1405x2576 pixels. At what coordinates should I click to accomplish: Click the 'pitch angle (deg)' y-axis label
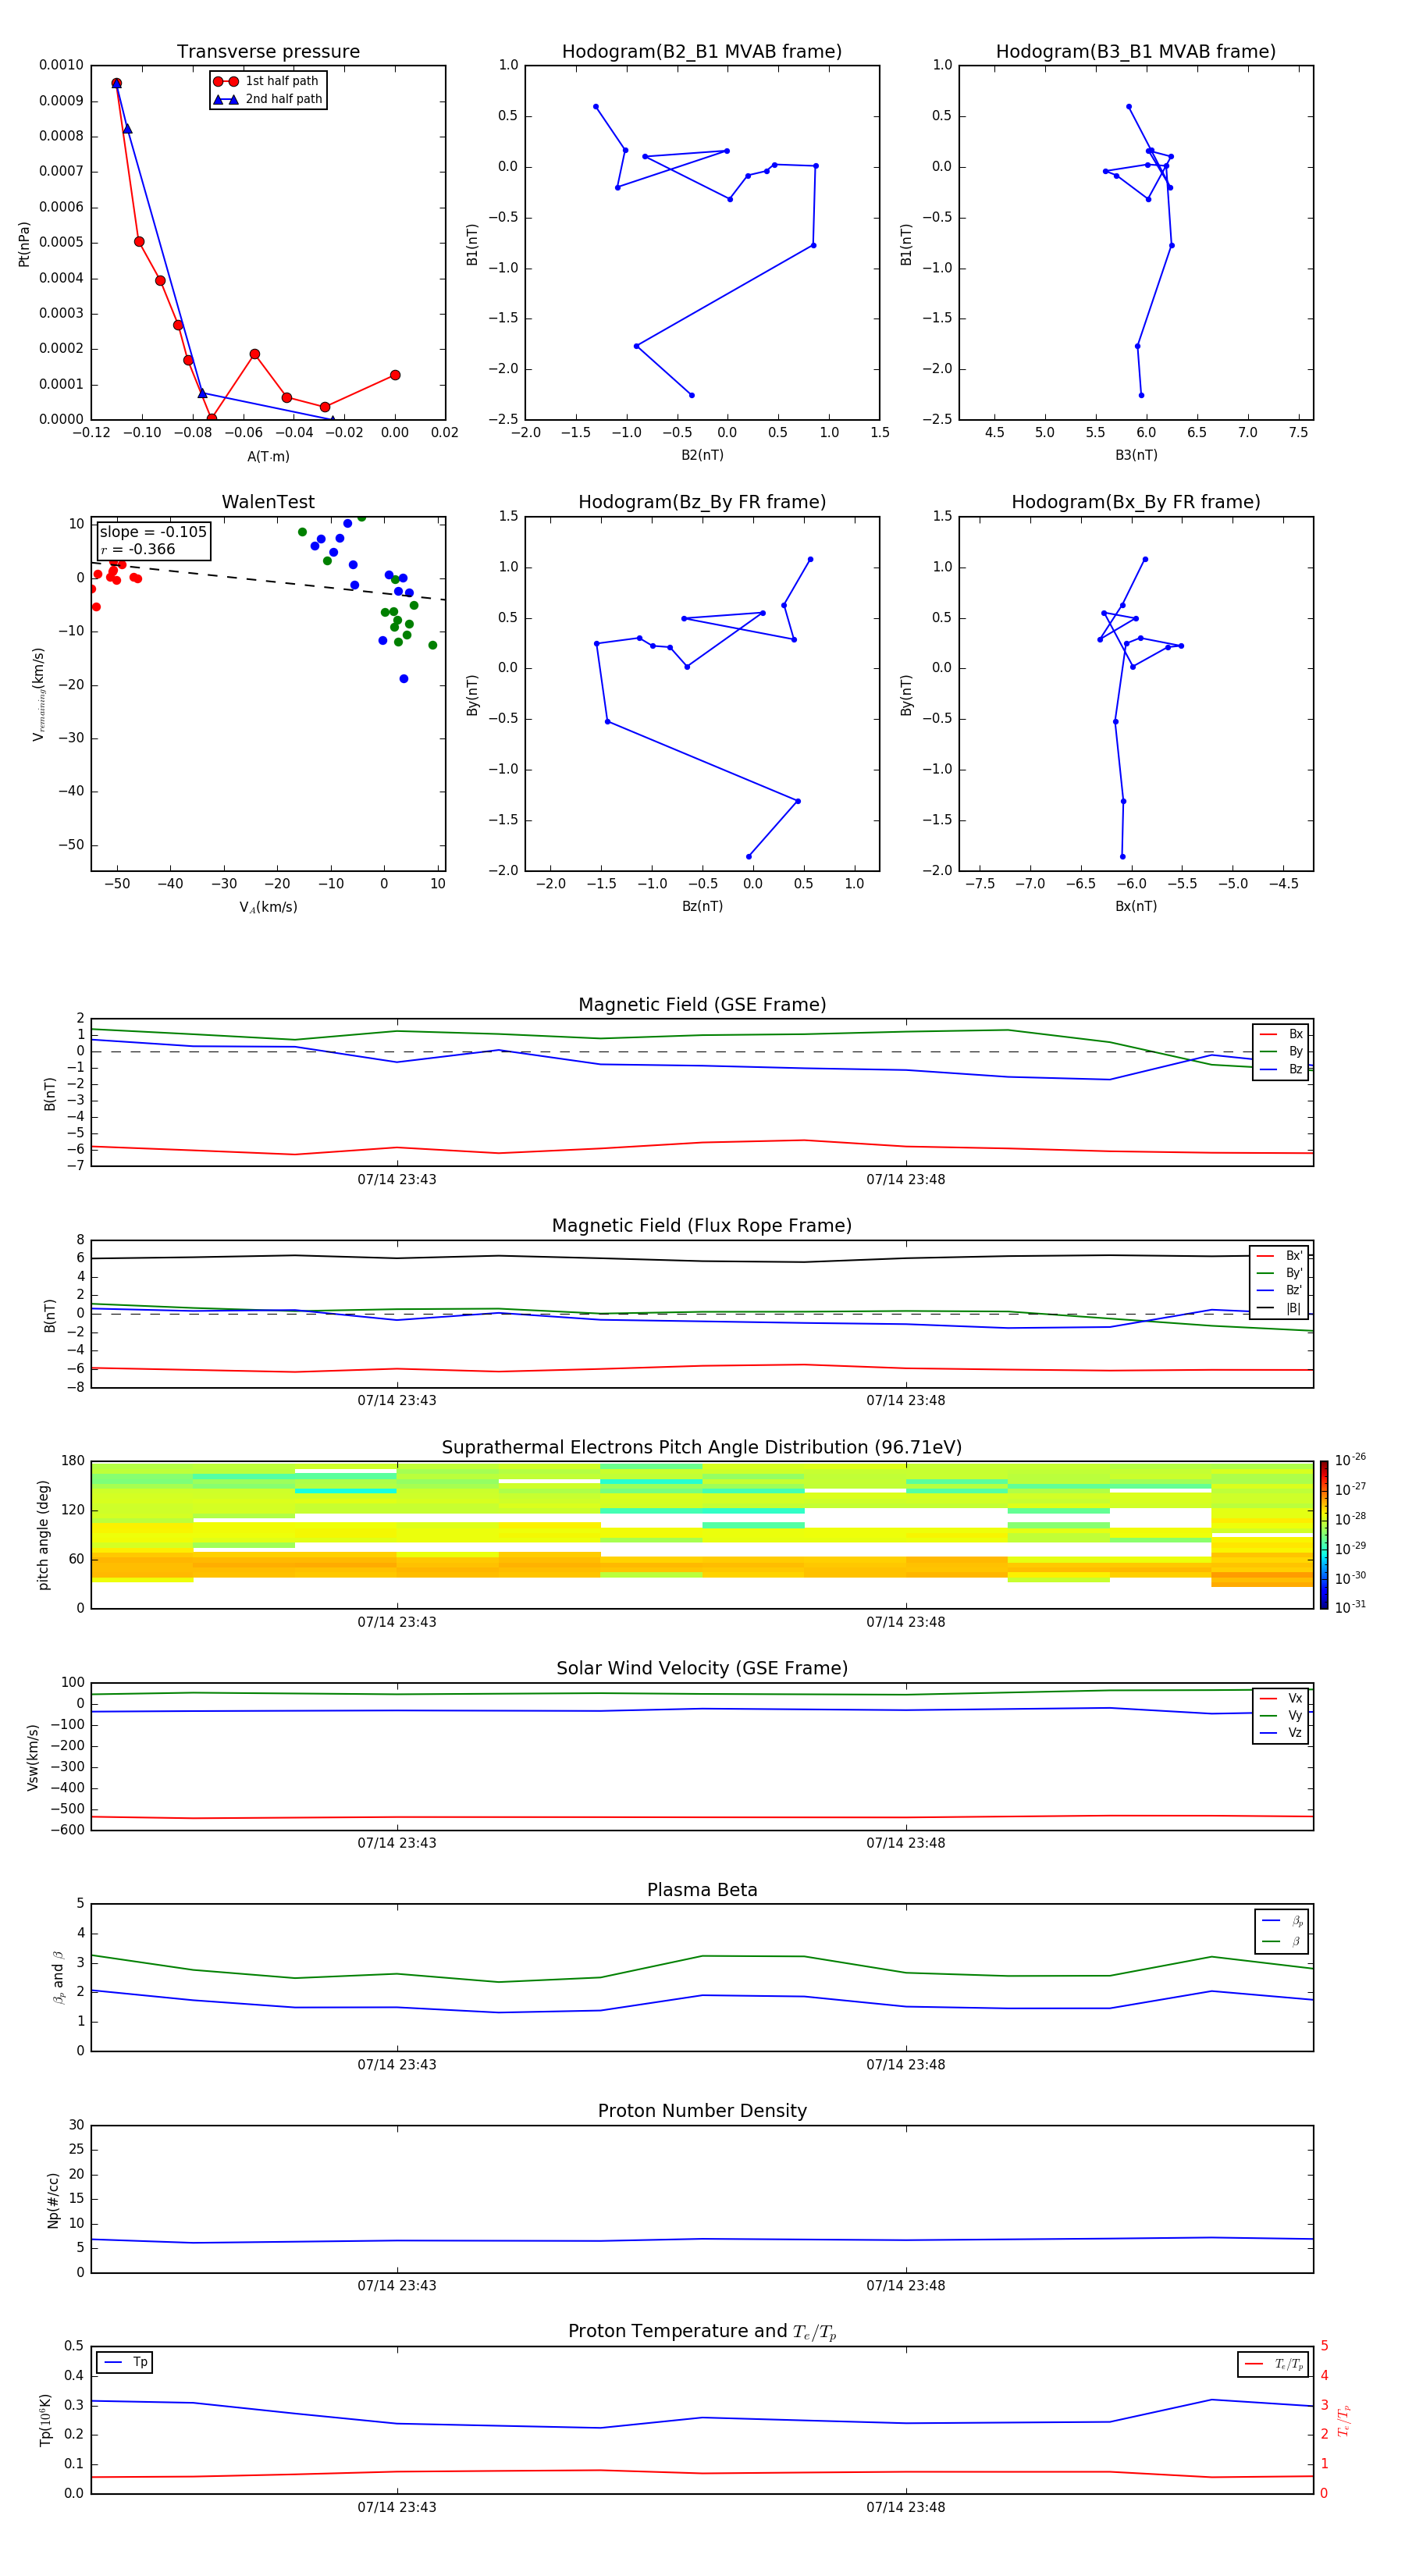pyautogui.click(x=43, y=1535)
